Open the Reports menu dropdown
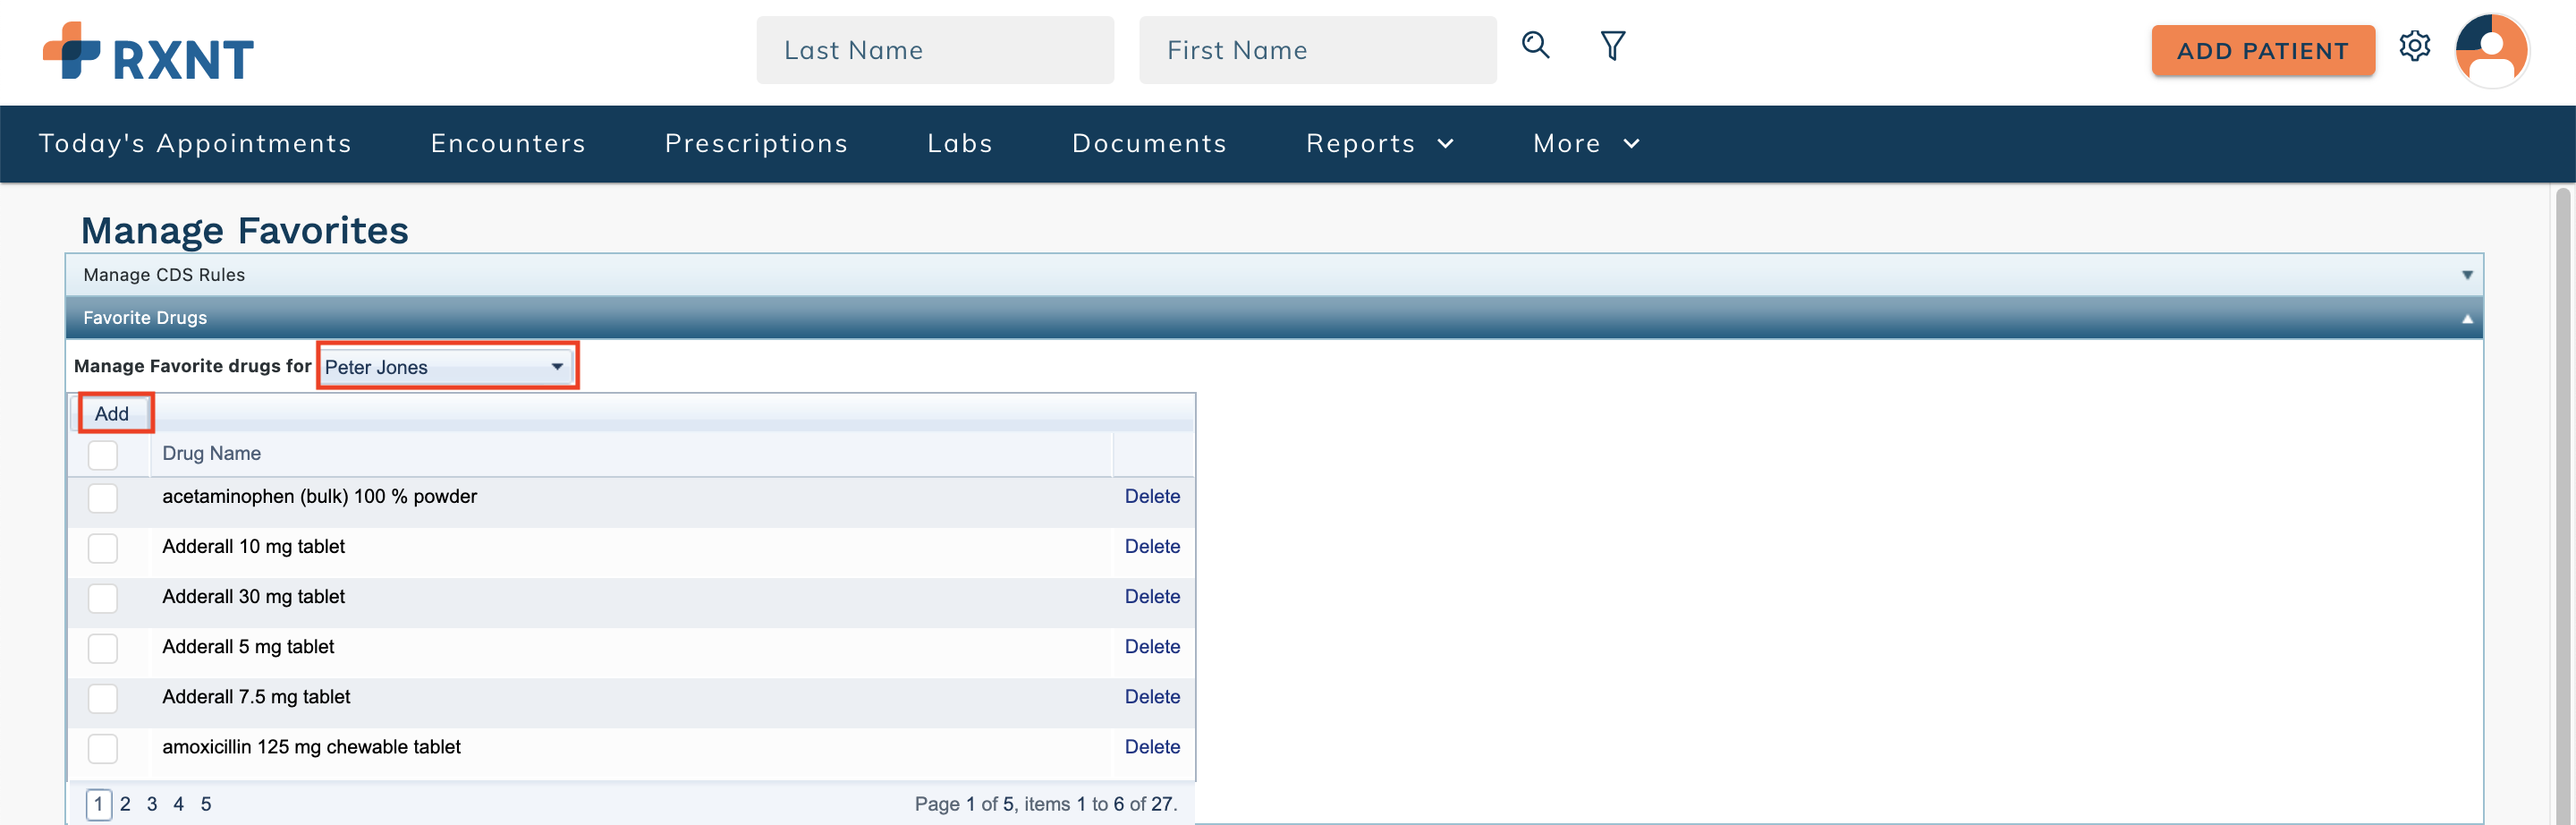Viewport: 2576px width, 825px height. click(x=1379, y=144)
